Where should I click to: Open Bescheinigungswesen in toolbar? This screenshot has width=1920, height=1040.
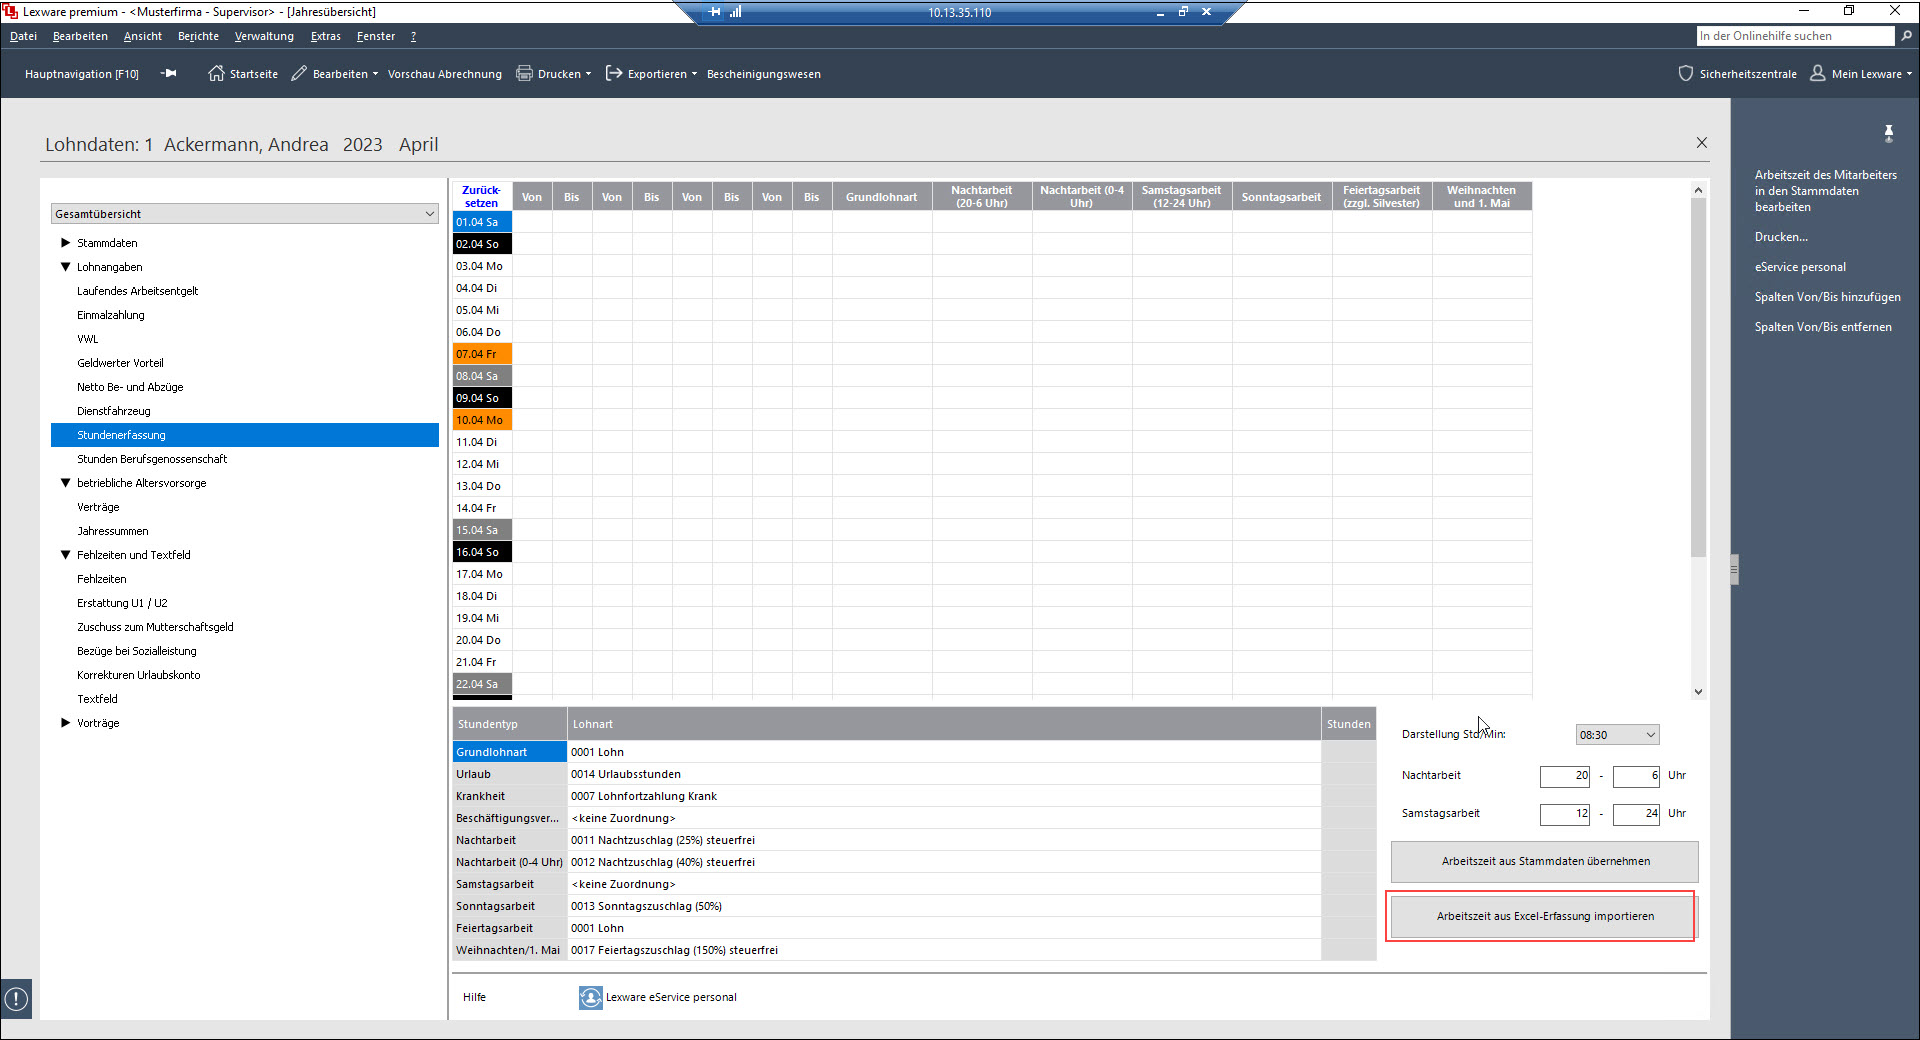click(x=764, y=74)
